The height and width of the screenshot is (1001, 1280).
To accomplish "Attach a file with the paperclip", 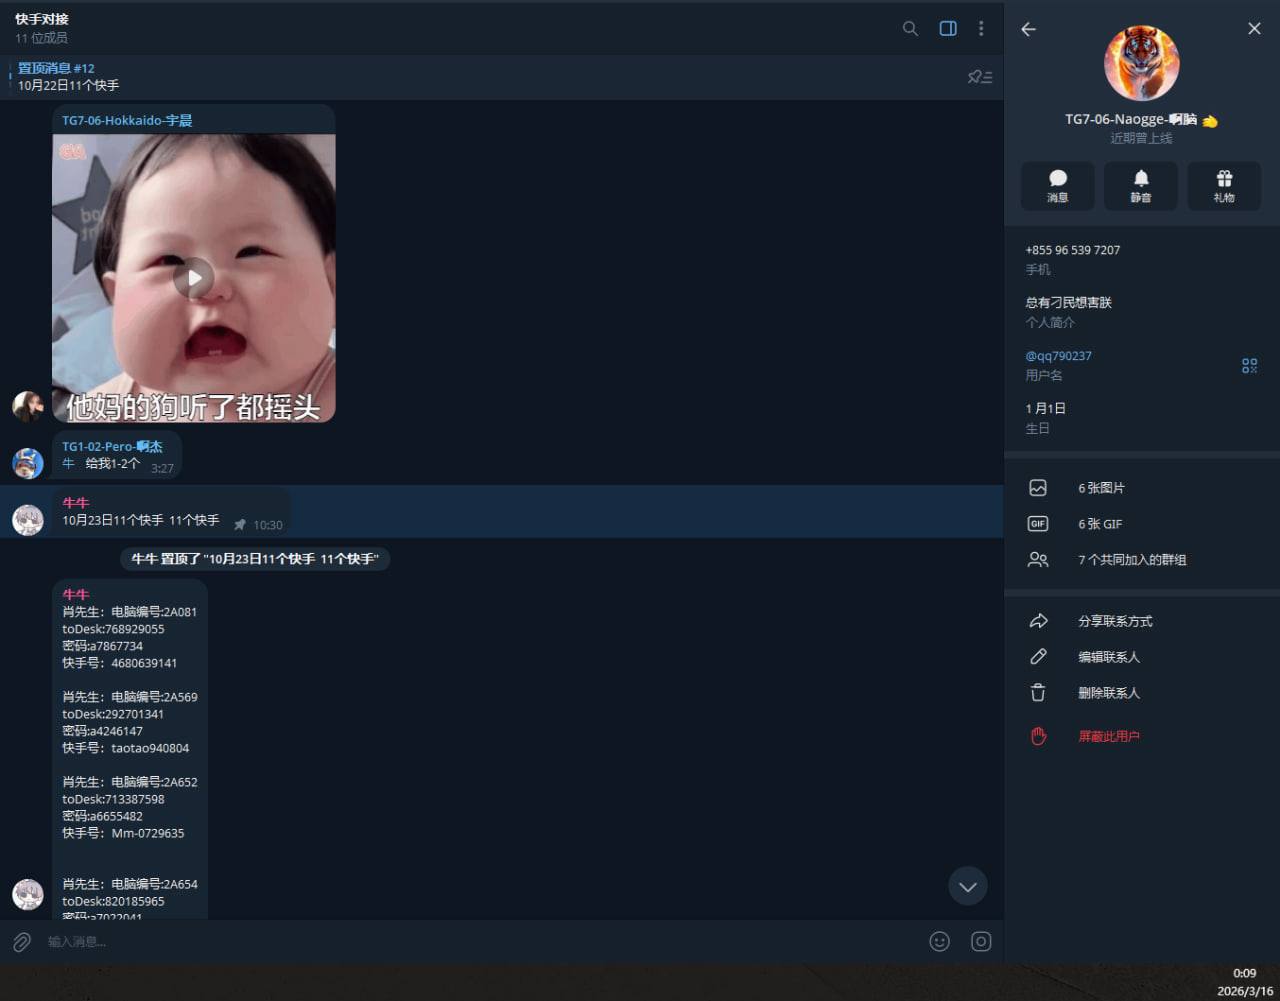I will click(x=22, y=942).
